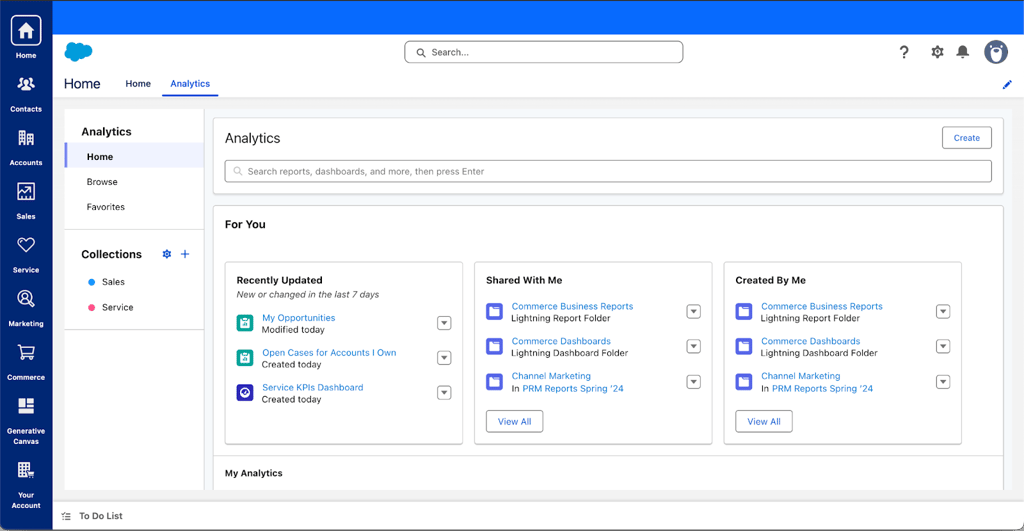The width and height of the screenshot is (1024, 531).
Task: Click Shared With Me Channel Marketing folder icon
Action: coord(494,381)
